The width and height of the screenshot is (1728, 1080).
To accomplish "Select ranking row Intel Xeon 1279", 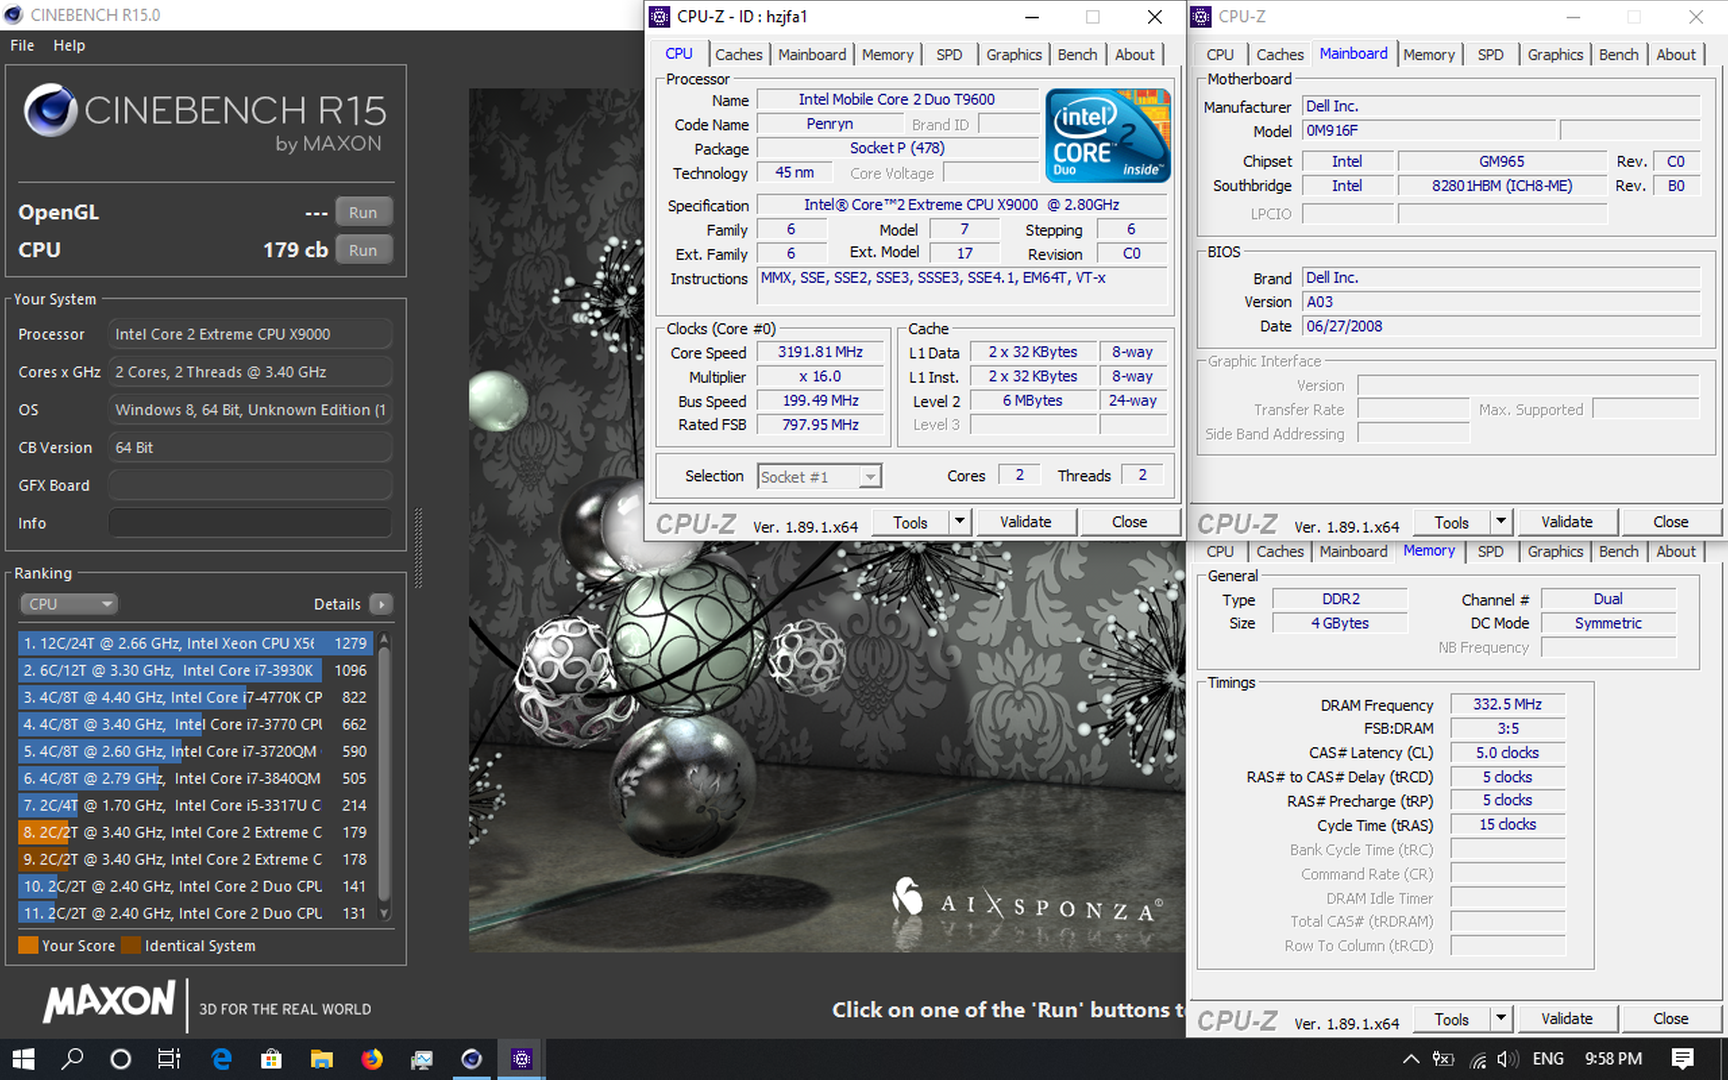I will click(x=194, y=643).
